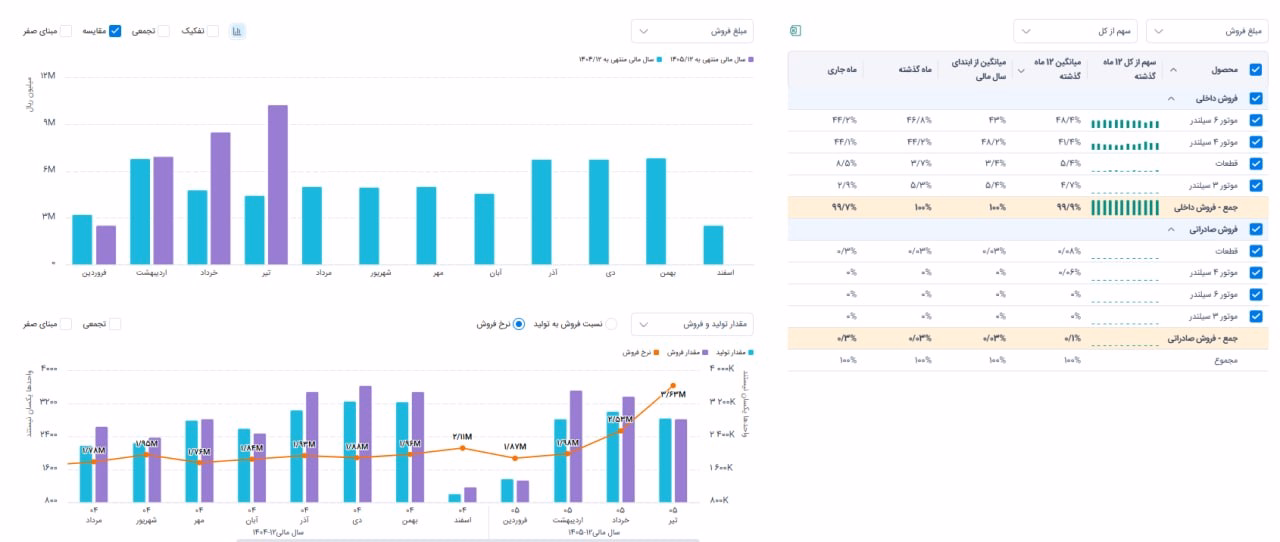Screen dimensions: 1280x542
Task: Click the tall purple تیر bar in top chart
Action: pos(278,184)
